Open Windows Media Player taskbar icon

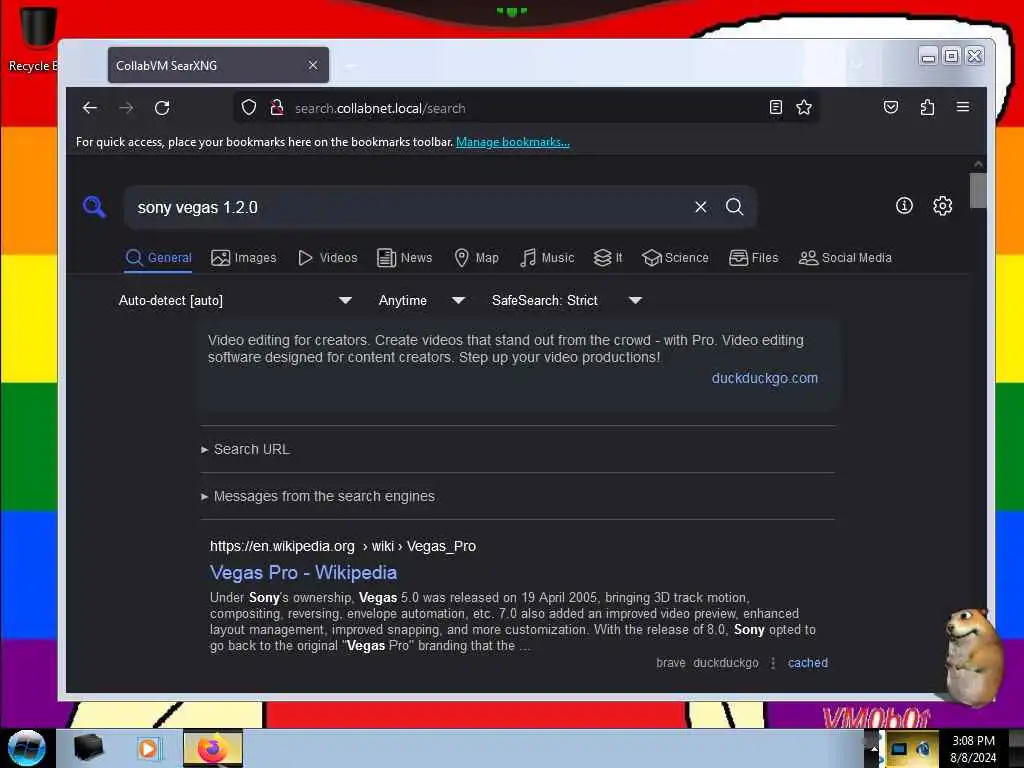(148, 748)
